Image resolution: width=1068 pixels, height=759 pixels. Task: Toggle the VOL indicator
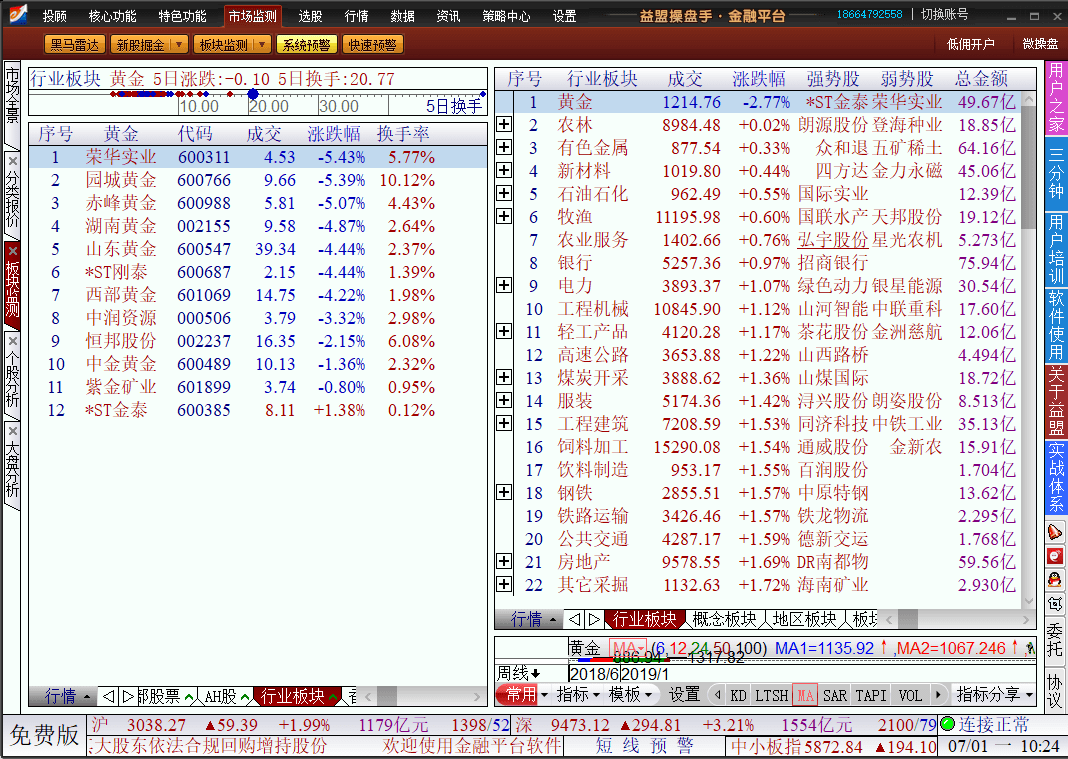point(910,696)
